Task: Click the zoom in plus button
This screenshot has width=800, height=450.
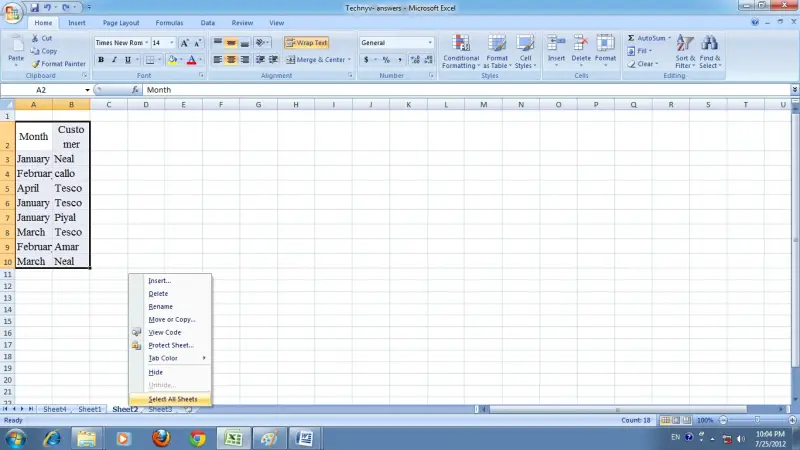Action: coord(792,420)
